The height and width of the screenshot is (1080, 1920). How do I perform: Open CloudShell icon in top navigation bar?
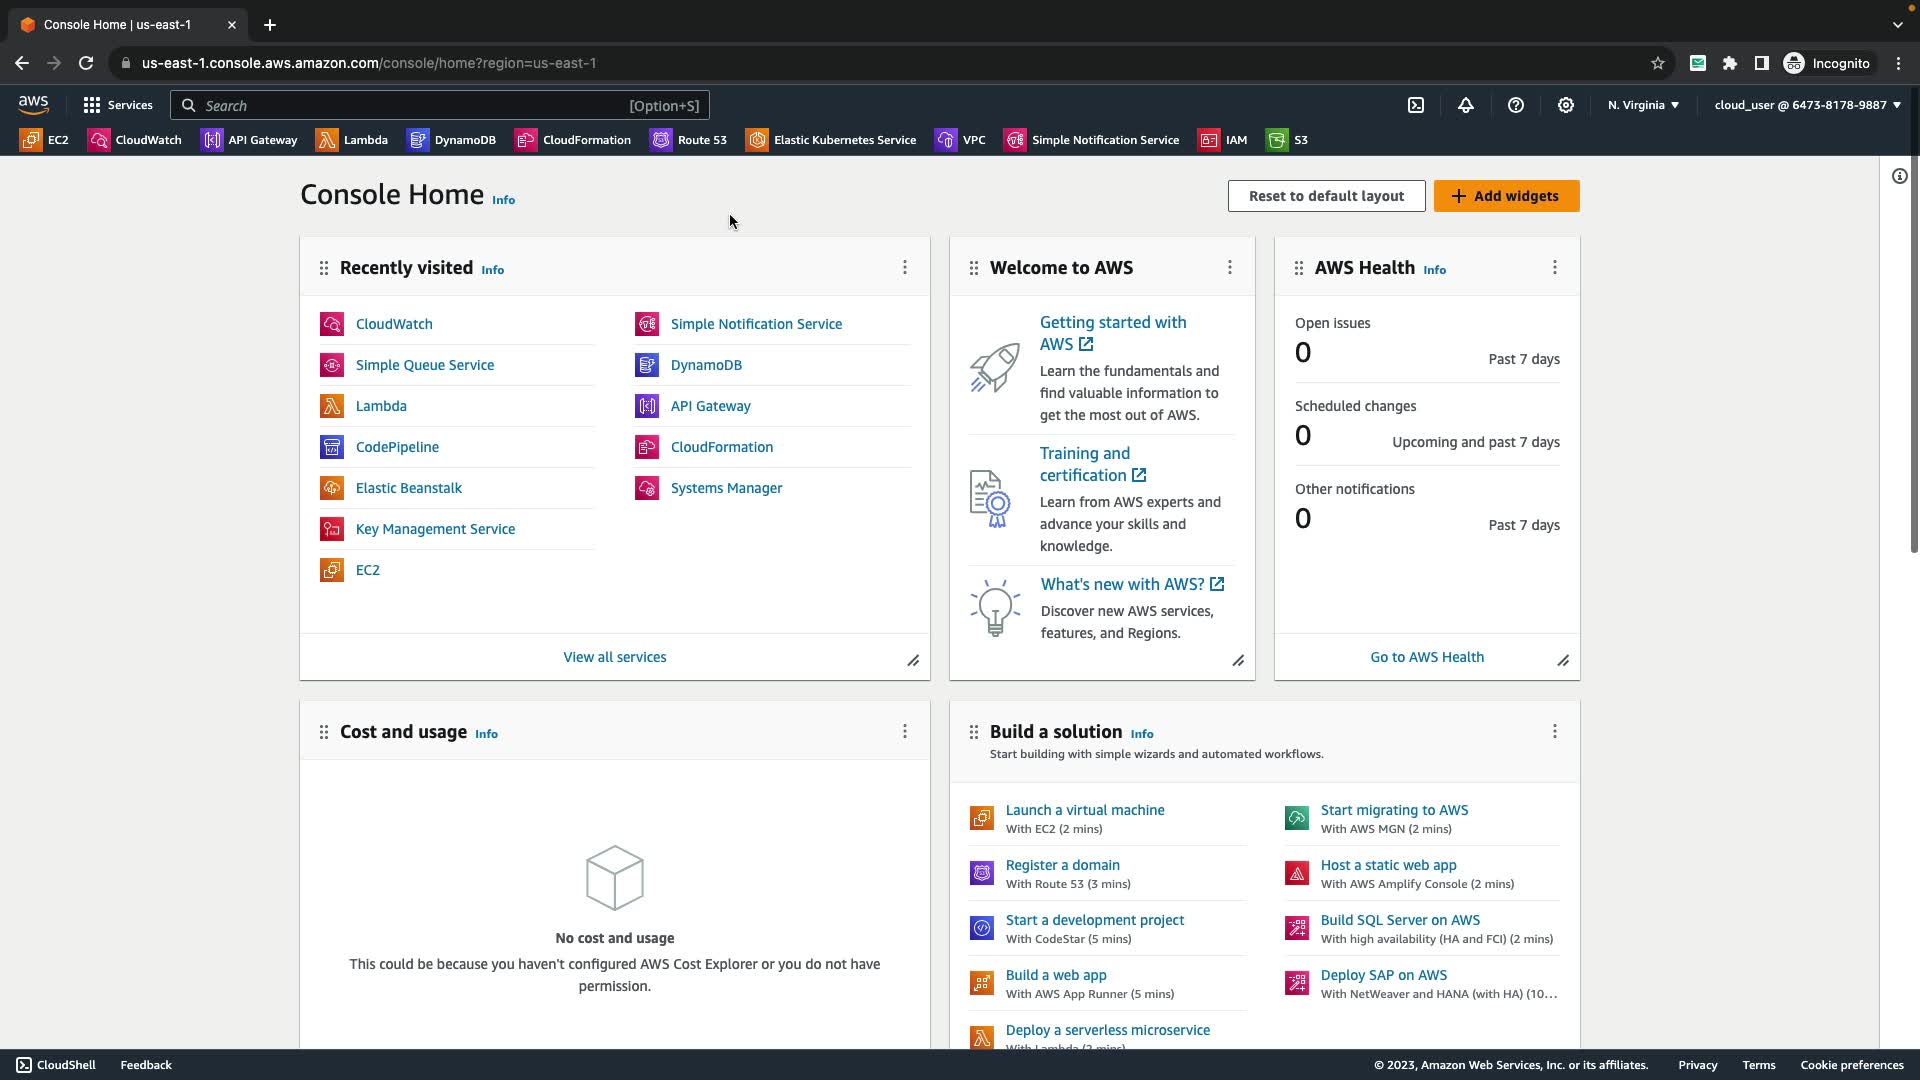[x=1416, y=105]
